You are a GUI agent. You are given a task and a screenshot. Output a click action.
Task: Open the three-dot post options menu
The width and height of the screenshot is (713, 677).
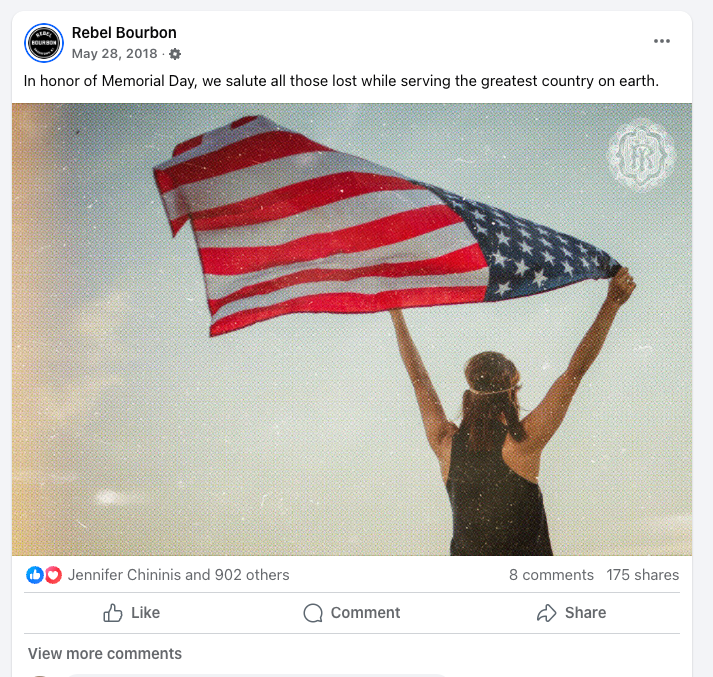point(662,41)
